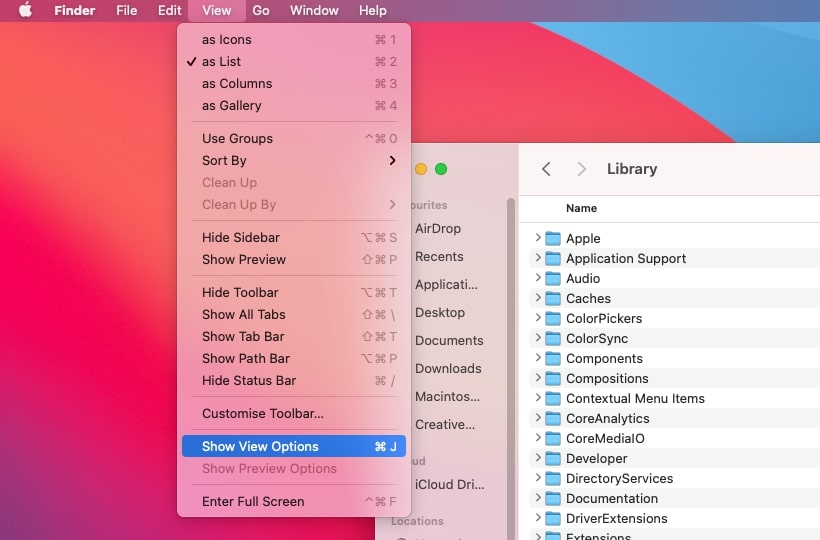The image size is (820, 540).
Task: Open the Window menu
Action: coord(314,10)
